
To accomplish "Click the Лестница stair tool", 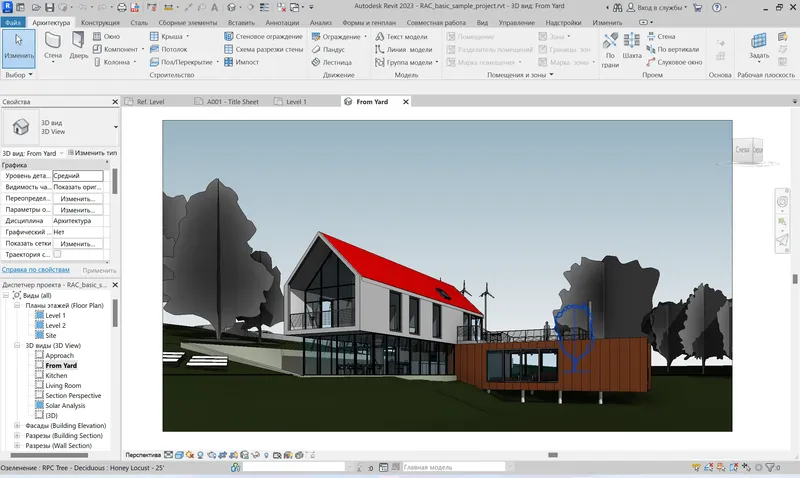I will (x=332, y=62).
